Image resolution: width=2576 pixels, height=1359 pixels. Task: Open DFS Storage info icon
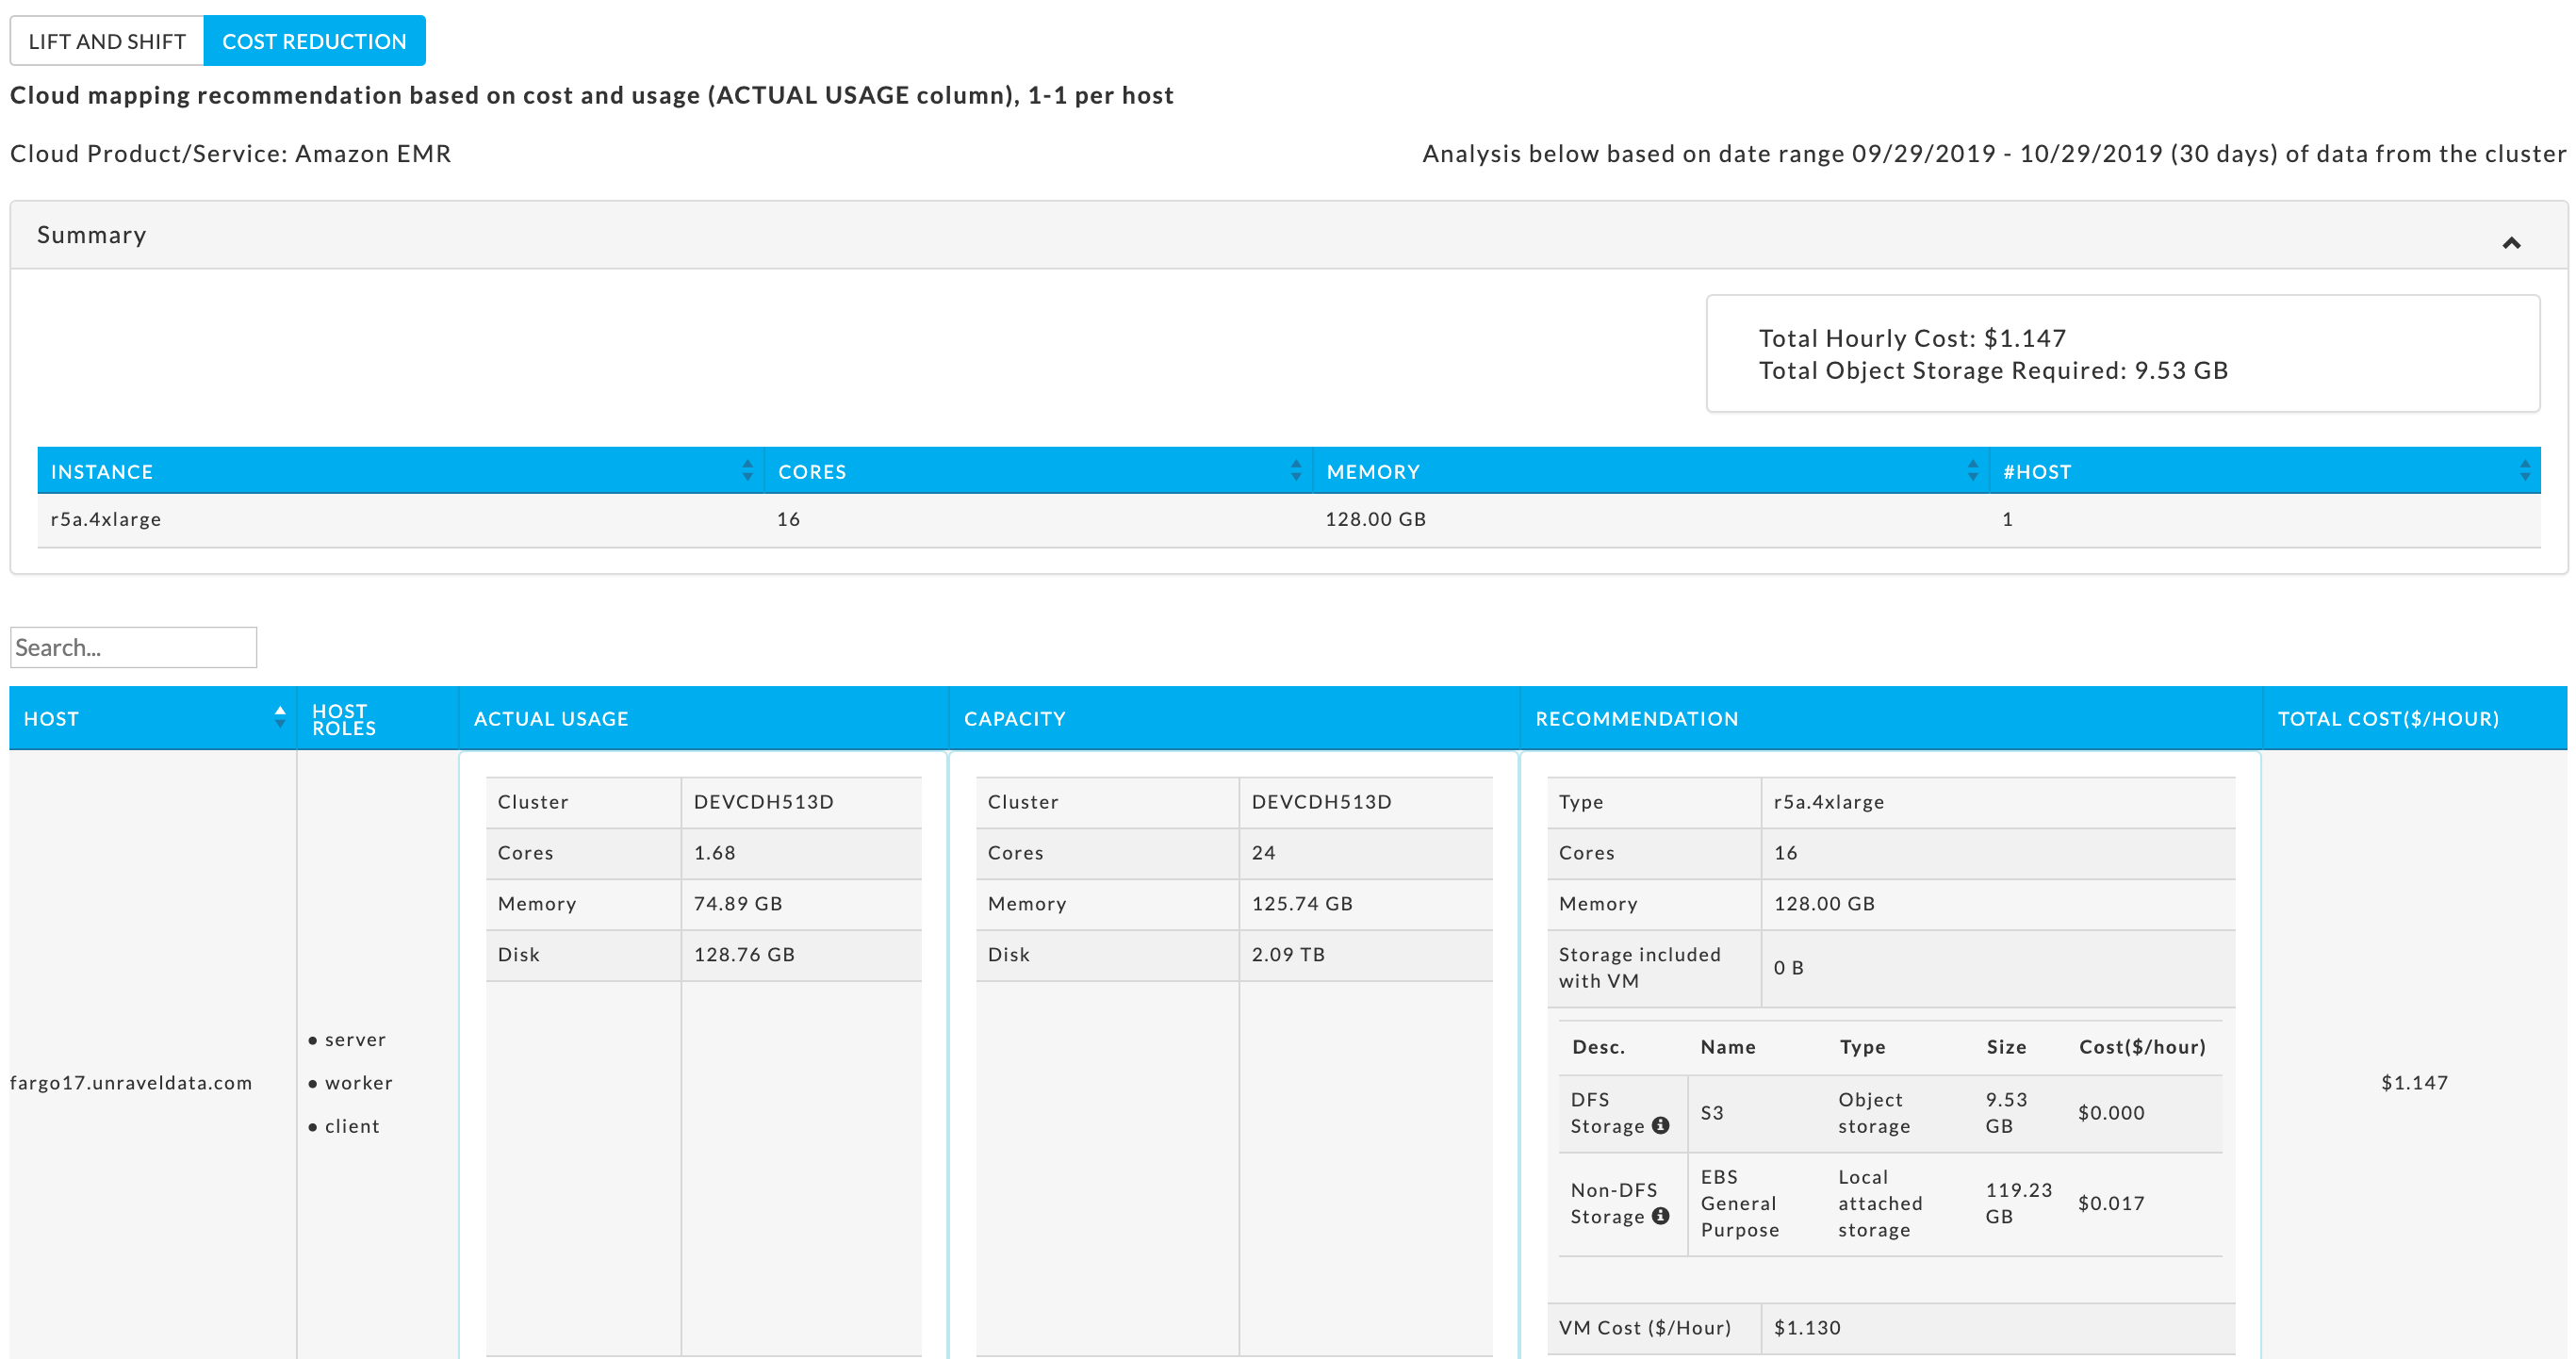coord(1660,1125)
